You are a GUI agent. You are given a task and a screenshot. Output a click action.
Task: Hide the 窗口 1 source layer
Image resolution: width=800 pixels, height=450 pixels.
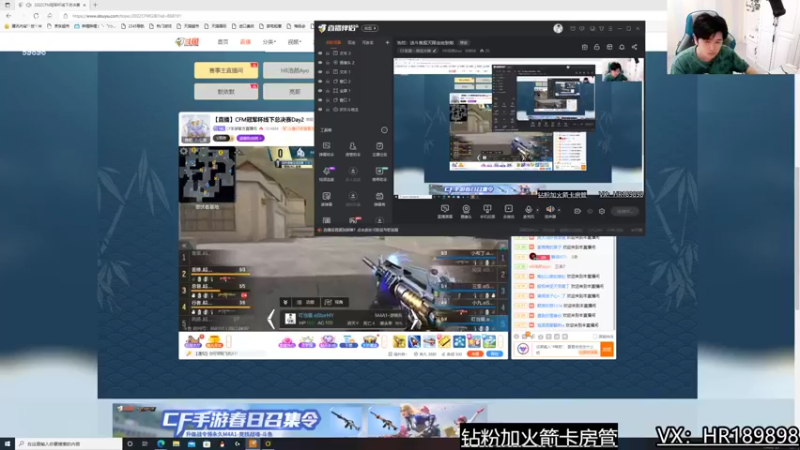pos(320,100)
